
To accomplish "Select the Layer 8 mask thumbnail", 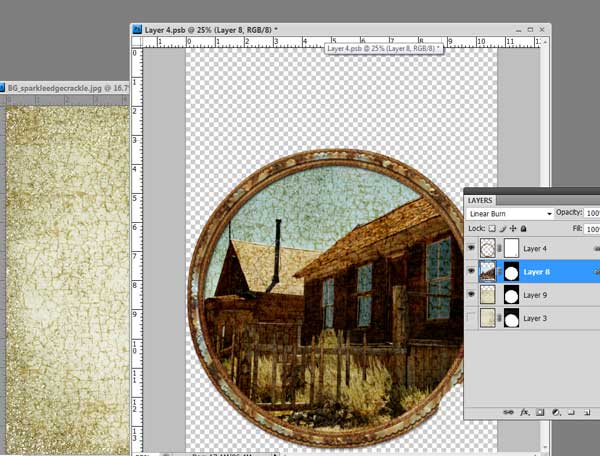I will [x=511, y=271].
